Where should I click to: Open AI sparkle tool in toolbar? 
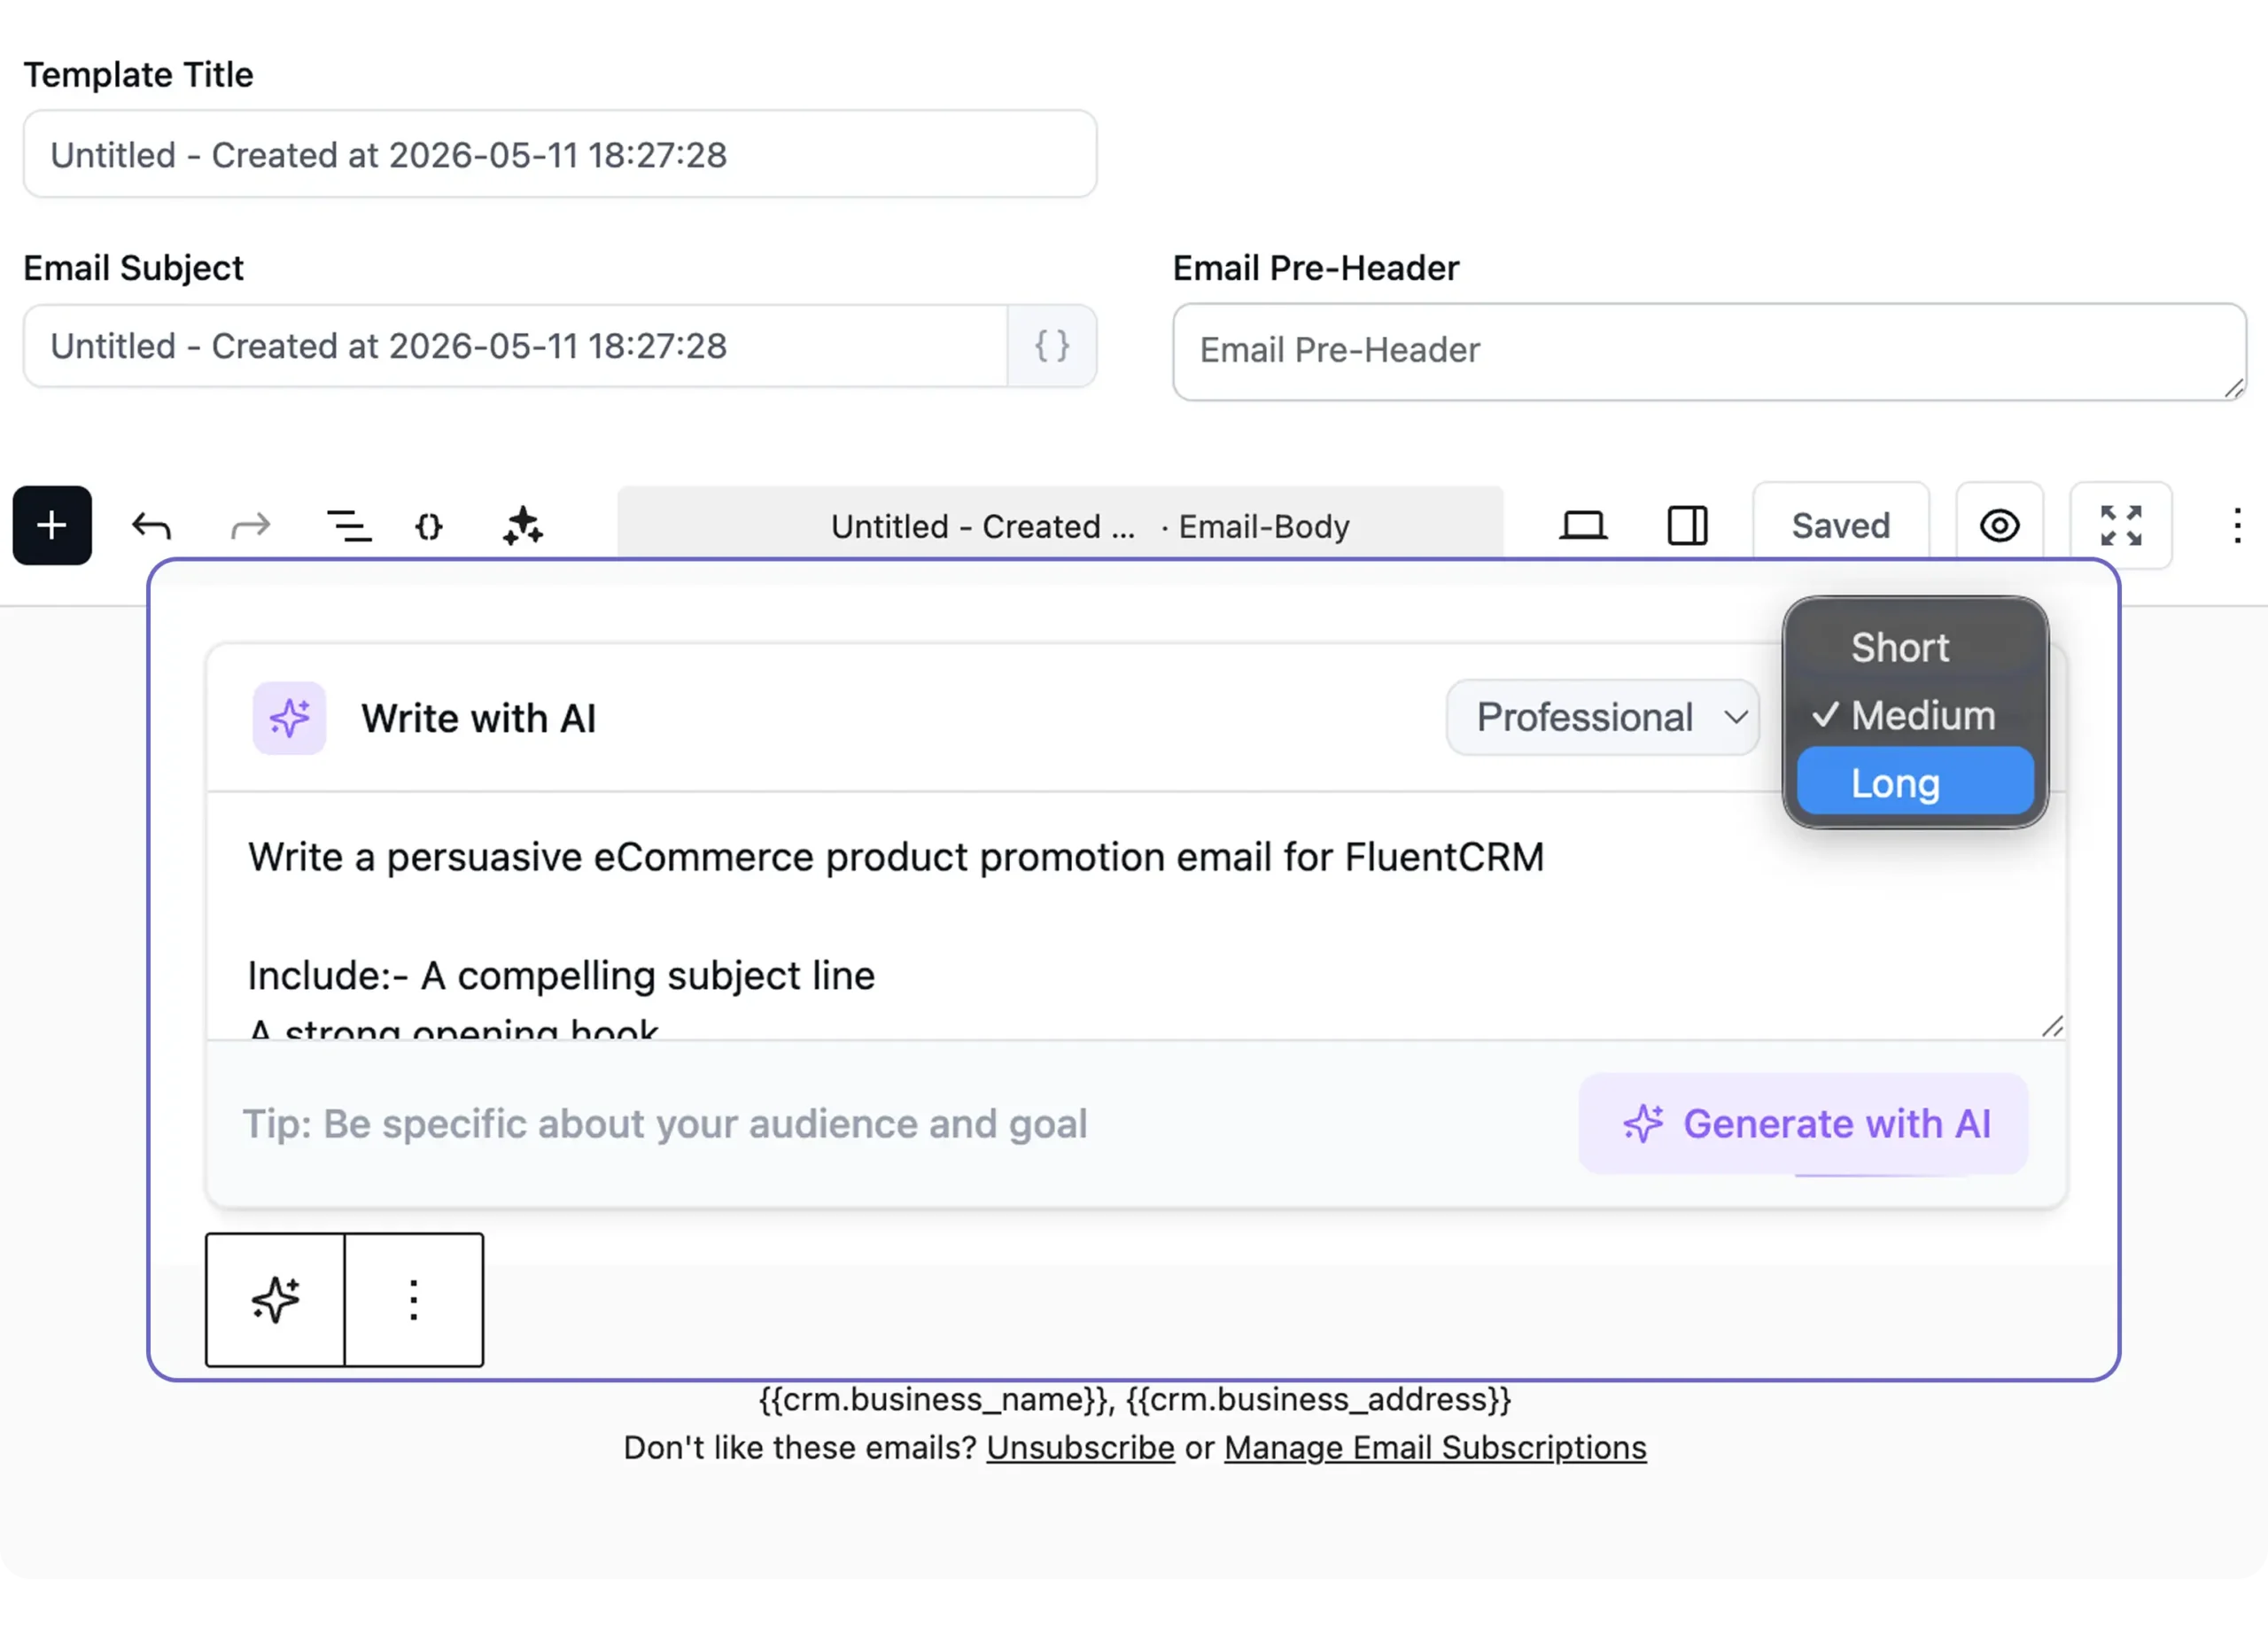(523, 526)
